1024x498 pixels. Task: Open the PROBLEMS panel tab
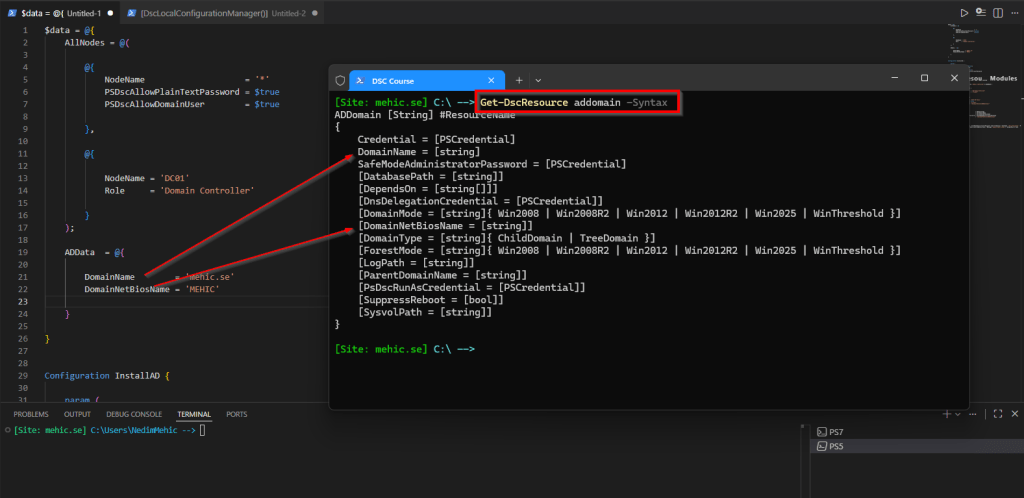pyautogui.click(x=31, y=413)
